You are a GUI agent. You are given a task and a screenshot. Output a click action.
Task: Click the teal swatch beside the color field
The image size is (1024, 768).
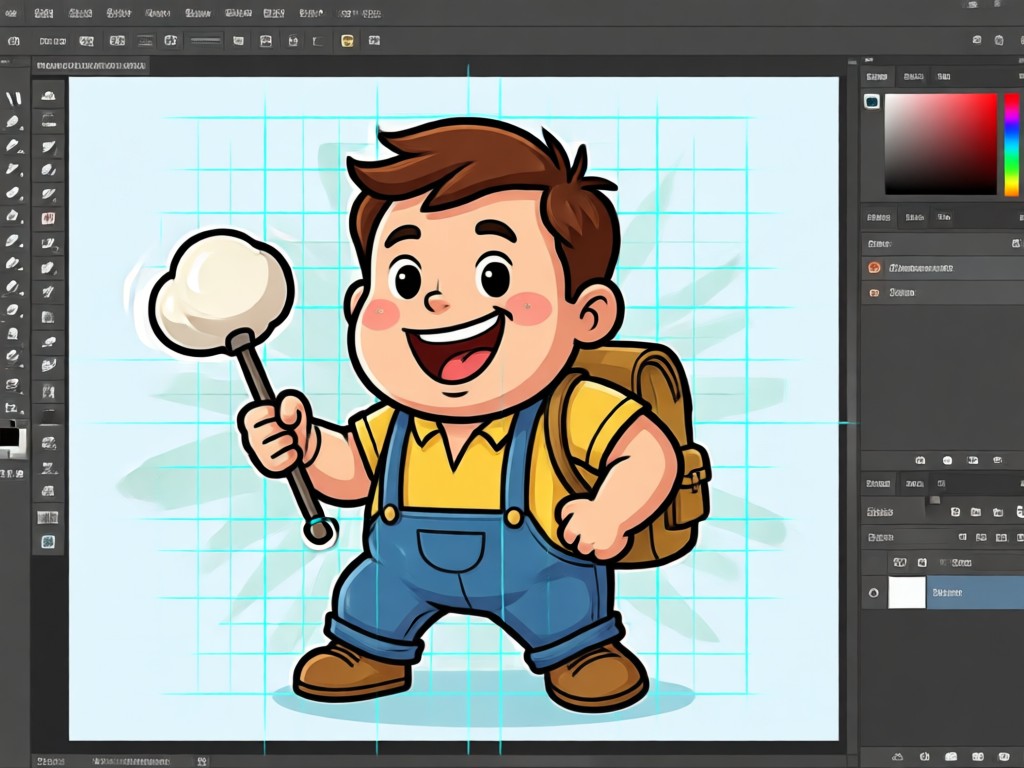(x=872, y=101)
